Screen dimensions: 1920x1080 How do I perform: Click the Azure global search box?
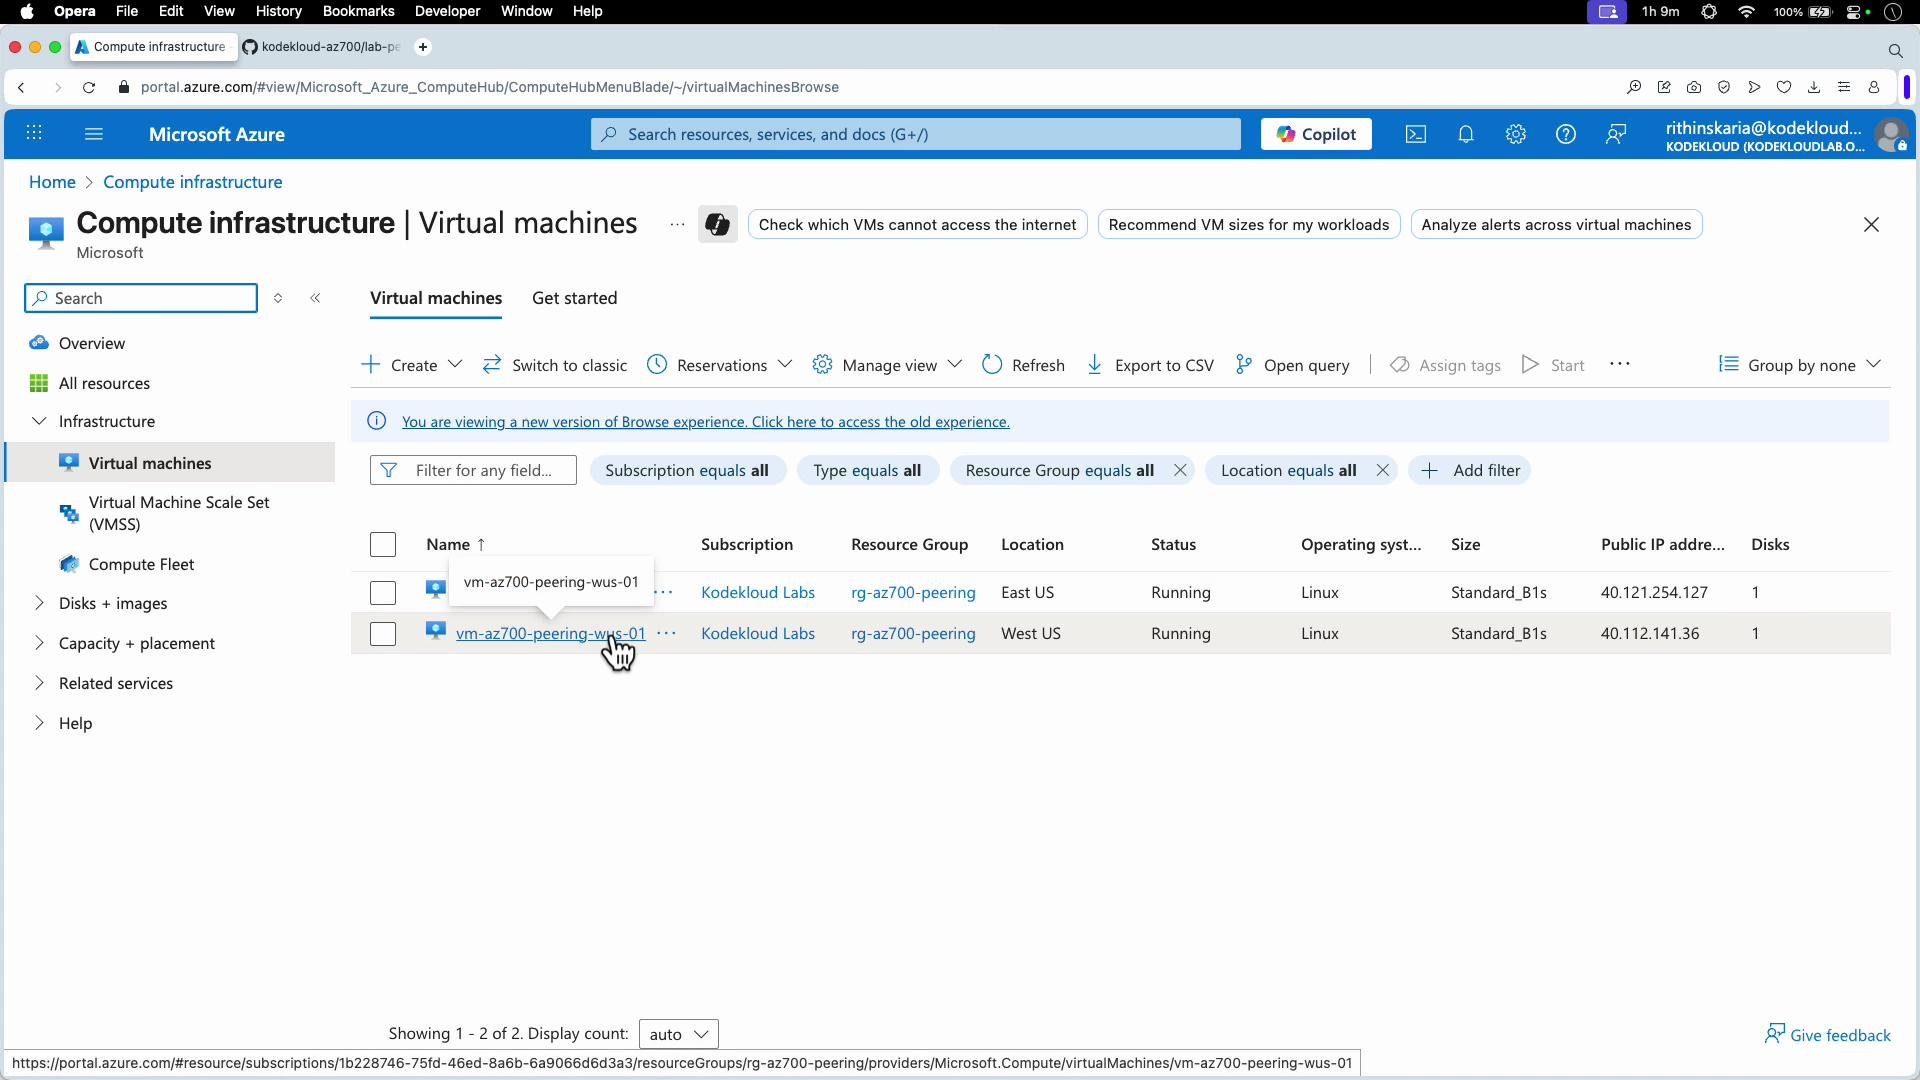pyautogui.click(x=916, y=134)
